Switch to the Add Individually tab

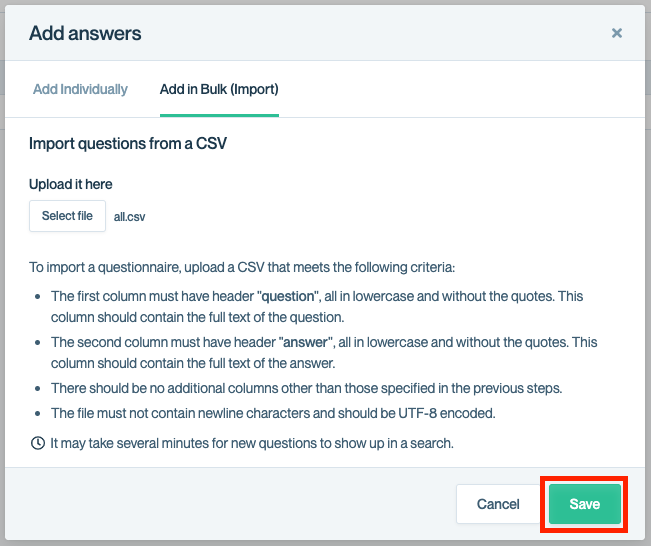(x=80, y=89)
